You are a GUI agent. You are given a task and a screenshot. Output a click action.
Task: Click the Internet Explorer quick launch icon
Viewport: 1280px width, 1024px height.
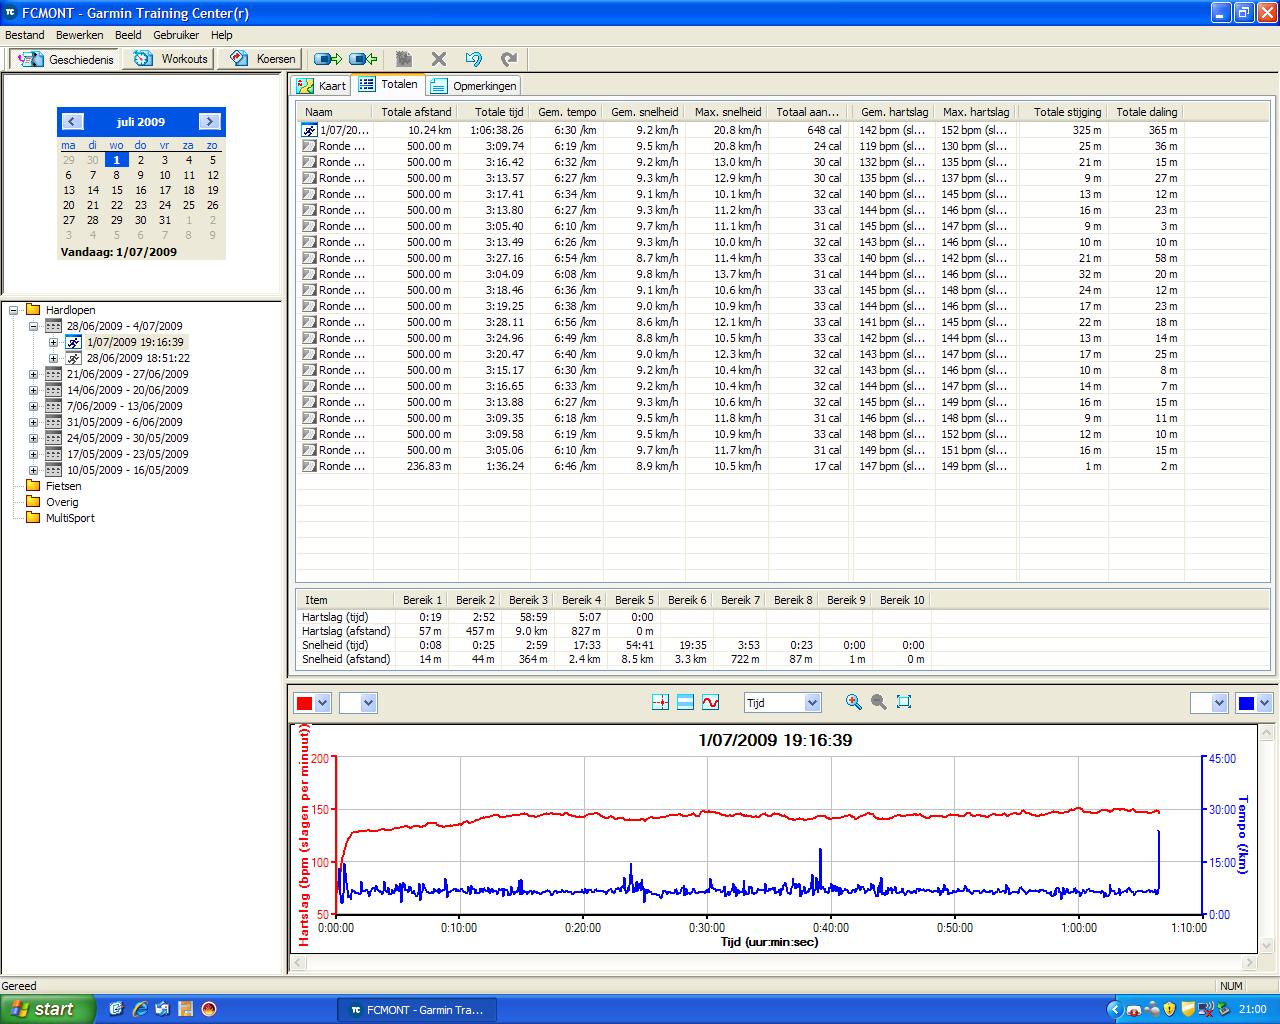[x=140, y=1009]
